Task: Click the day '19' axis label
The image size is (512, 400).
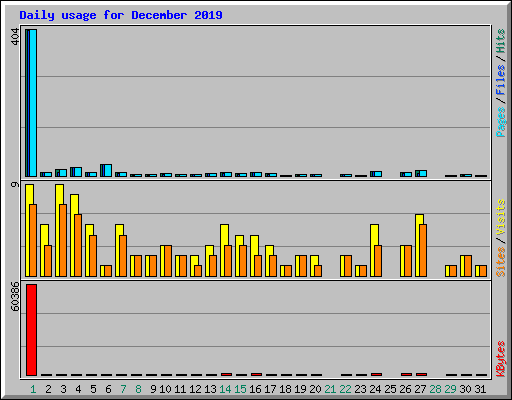Action: (300, 389)
